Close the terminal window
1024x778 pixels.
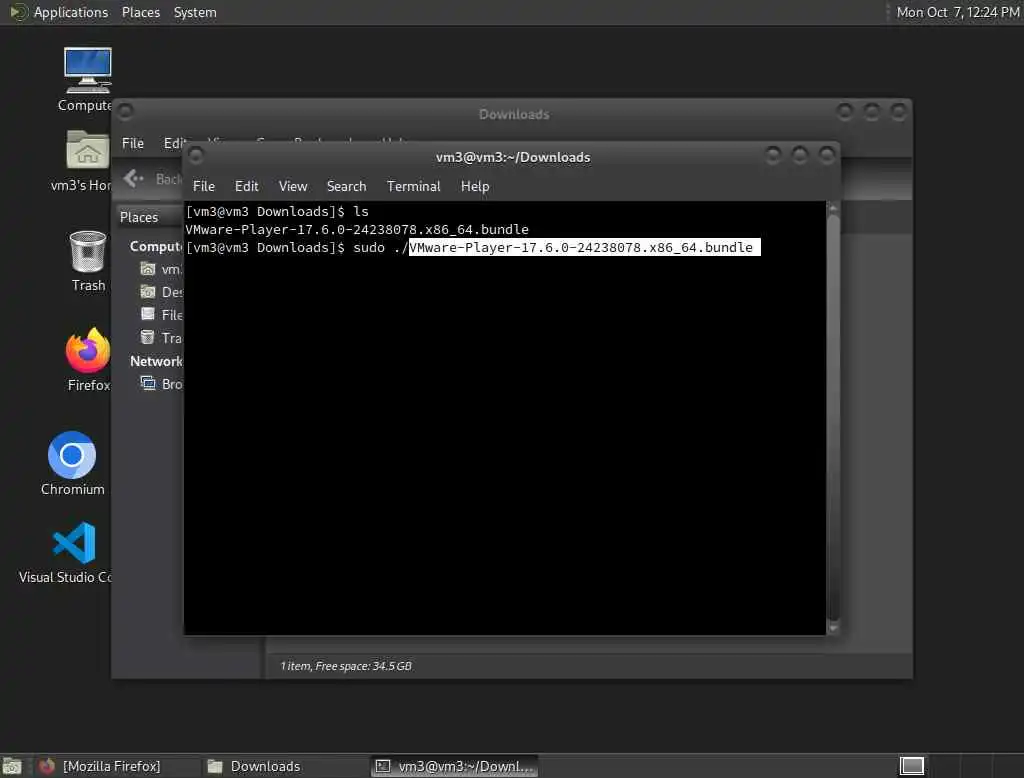827,155
